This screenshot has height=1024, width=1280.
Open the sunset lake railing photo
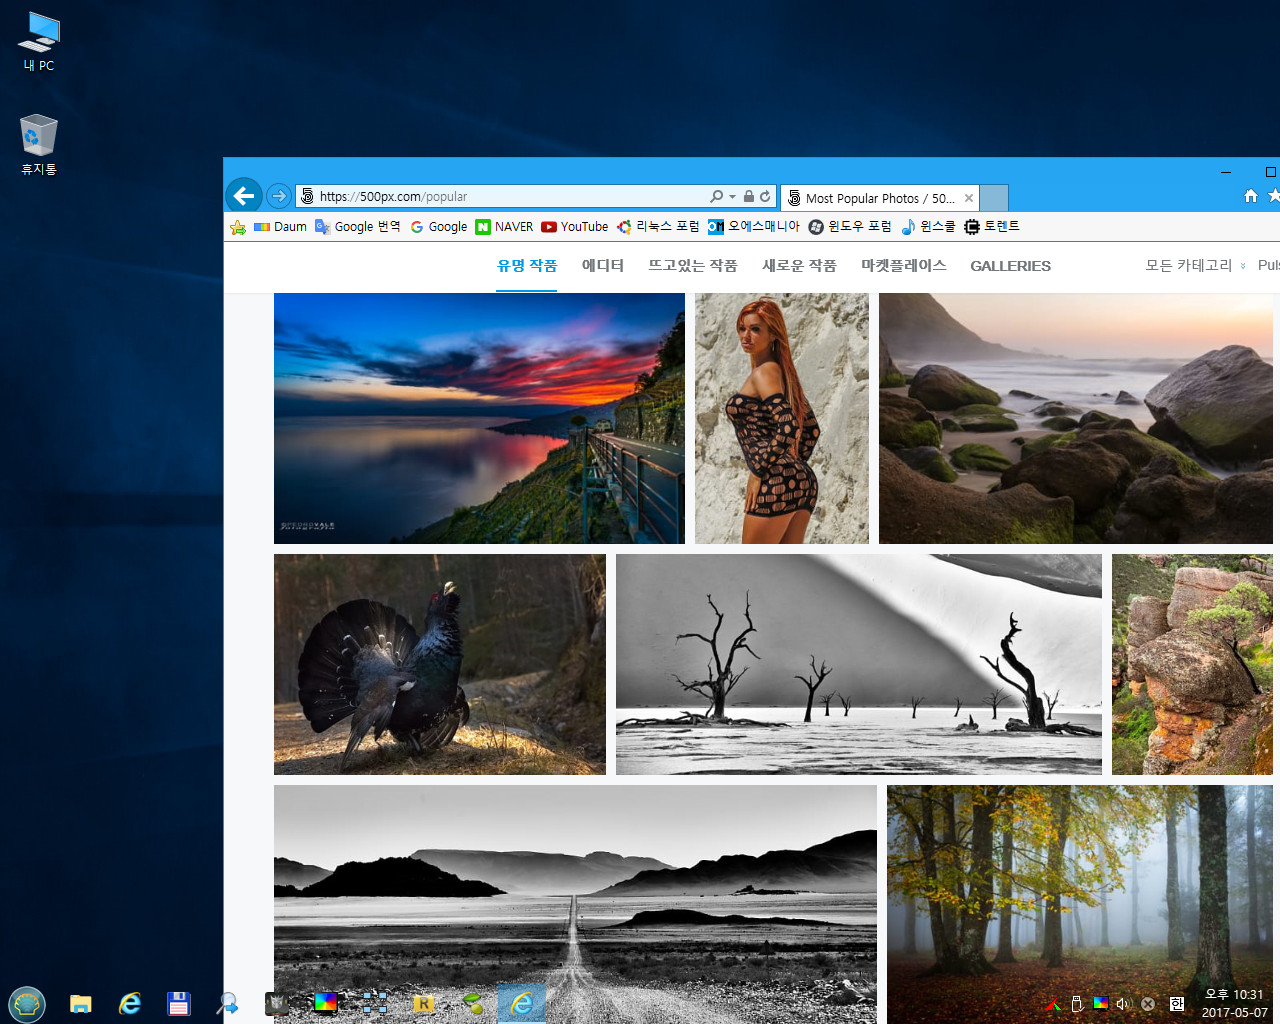(479, 418)
